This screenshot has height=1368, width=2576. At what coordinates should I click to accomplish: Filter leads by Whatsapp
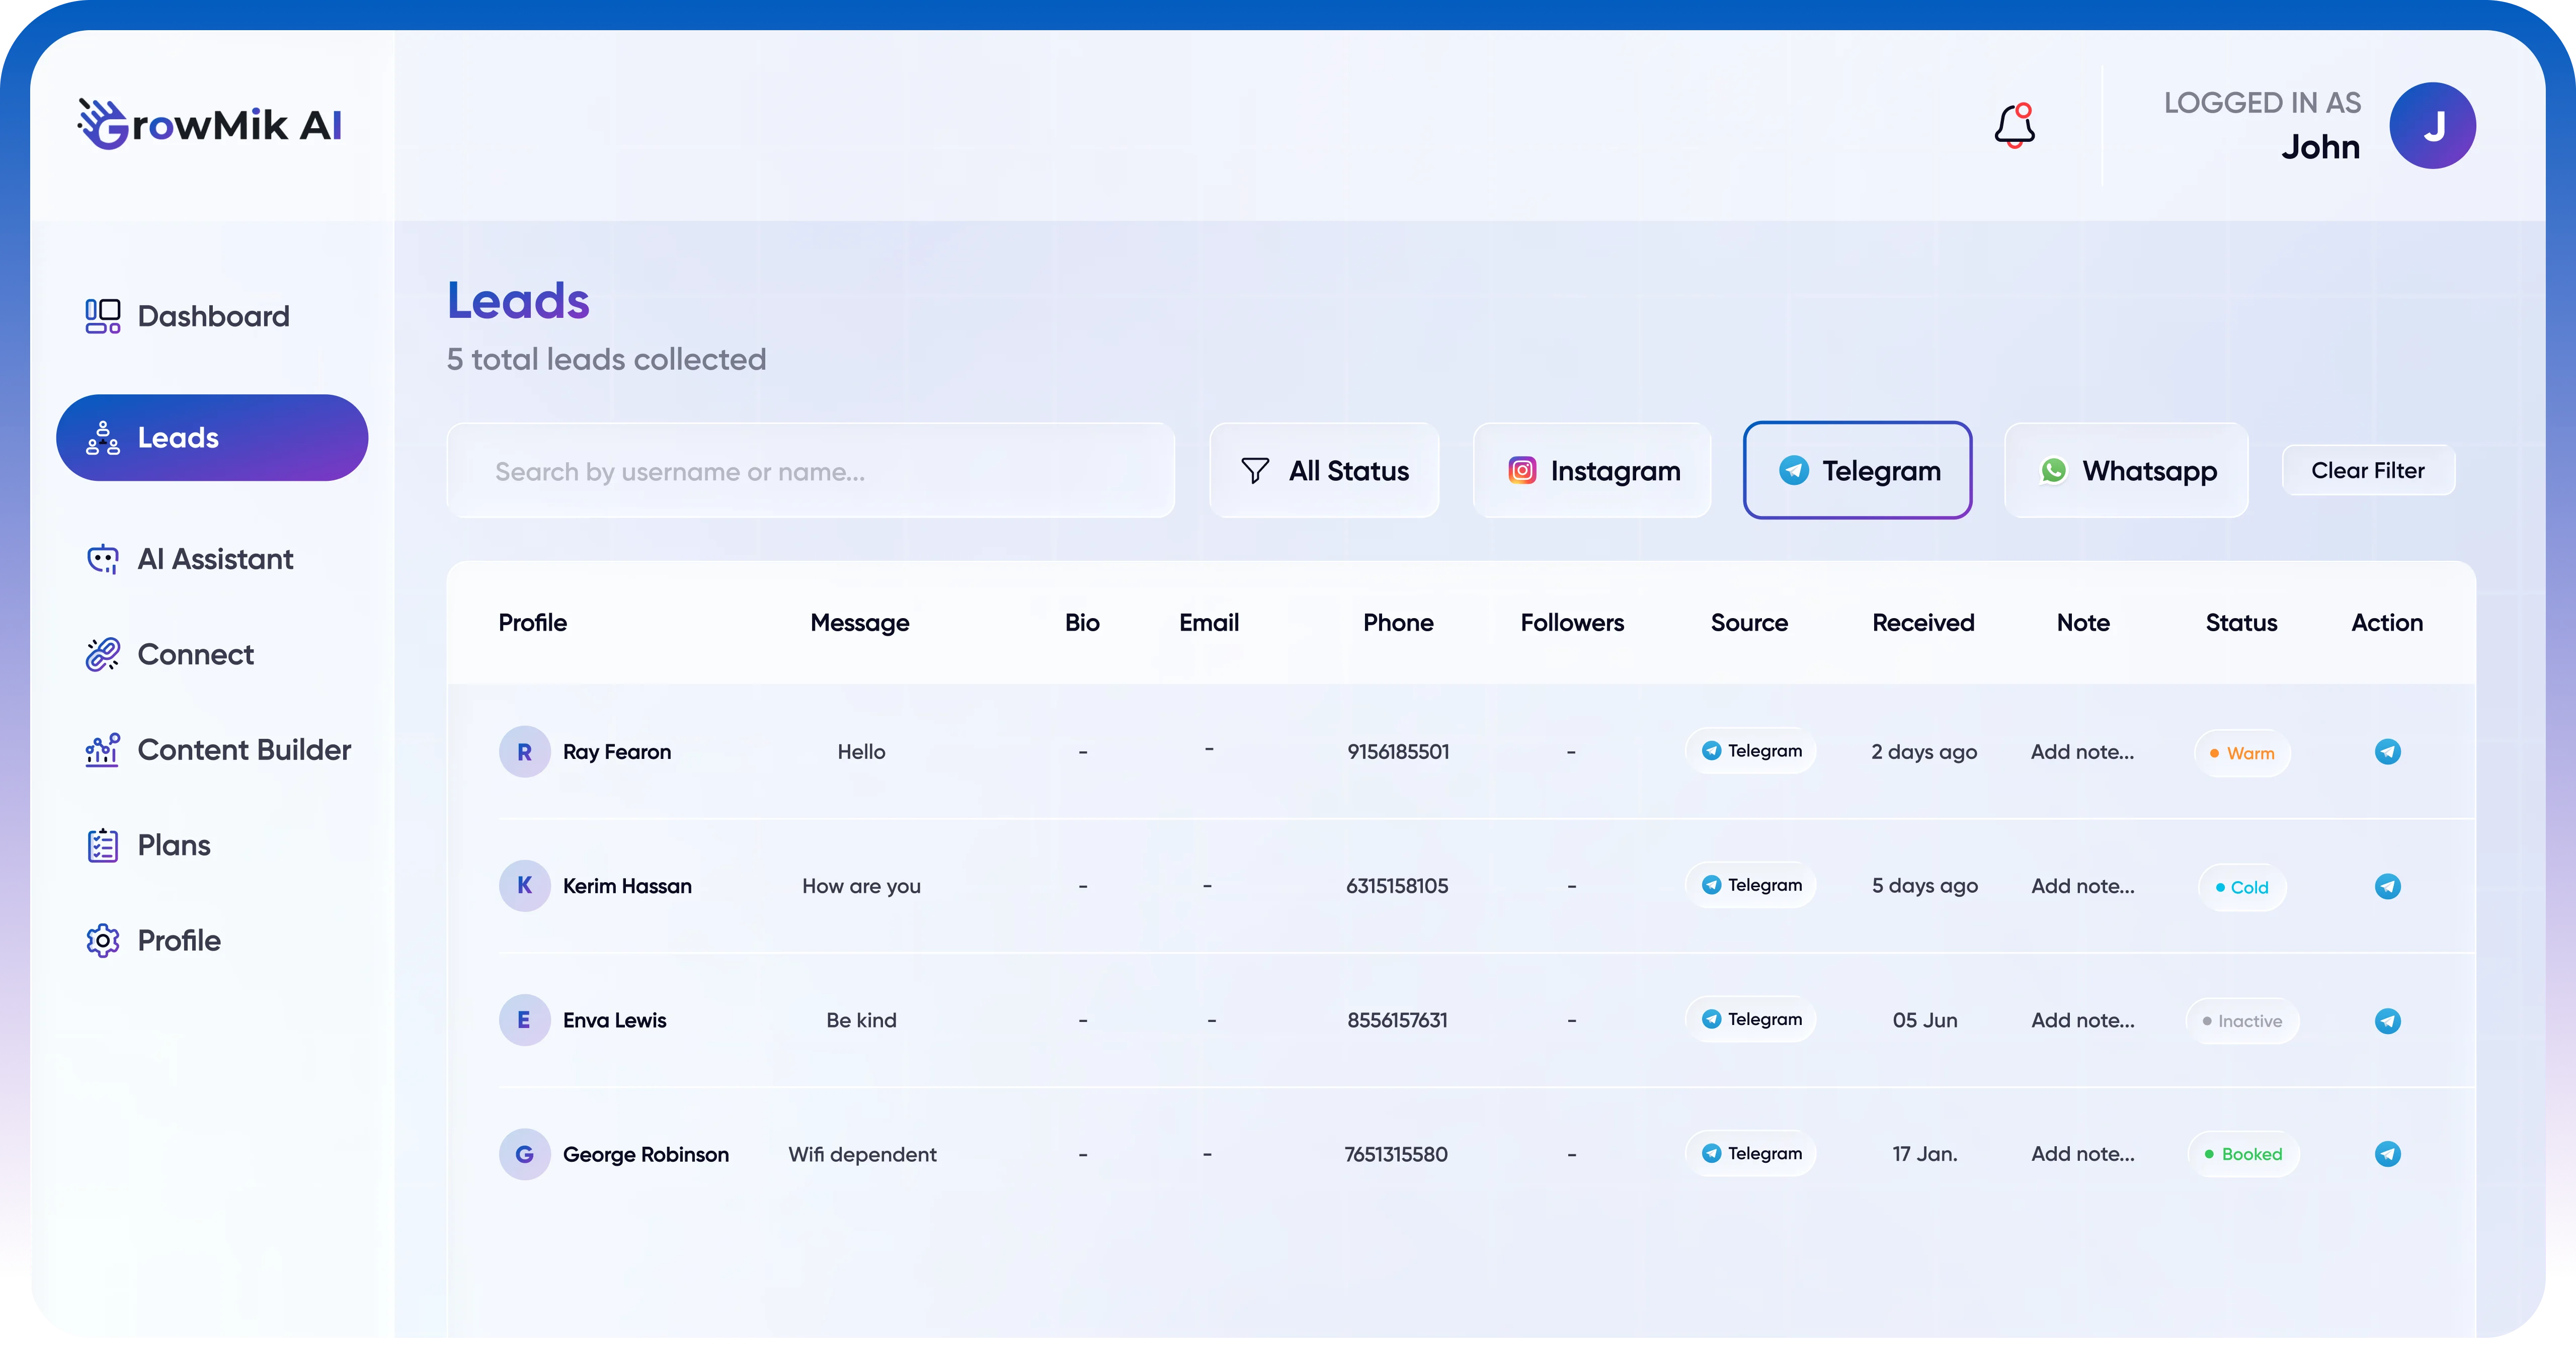coord(2127,471)
